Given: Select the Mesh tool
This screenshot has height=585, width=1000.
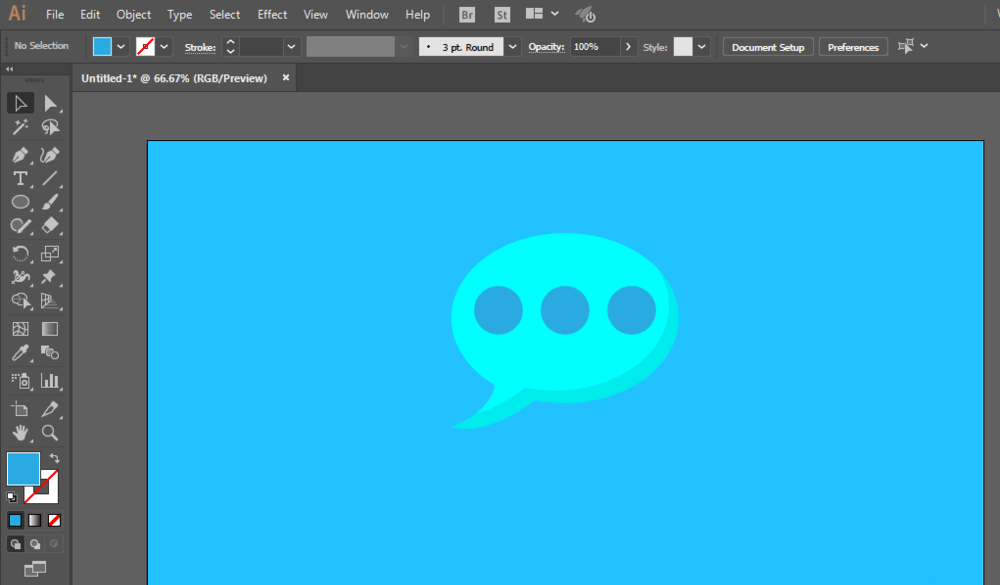Looking at the screenshot, I should click(20, 329).
